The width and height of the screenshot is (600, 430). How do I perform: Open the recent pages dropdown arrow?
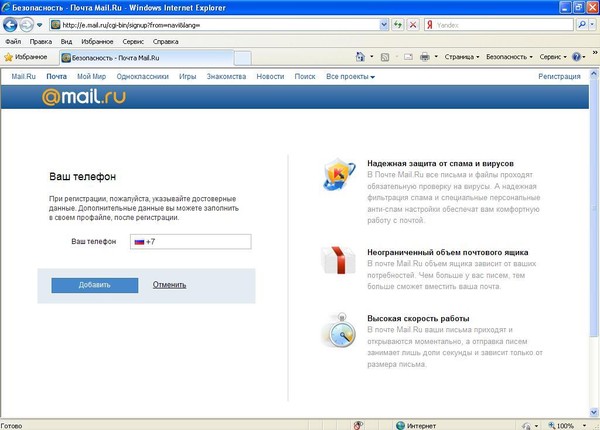click(39, 25)
